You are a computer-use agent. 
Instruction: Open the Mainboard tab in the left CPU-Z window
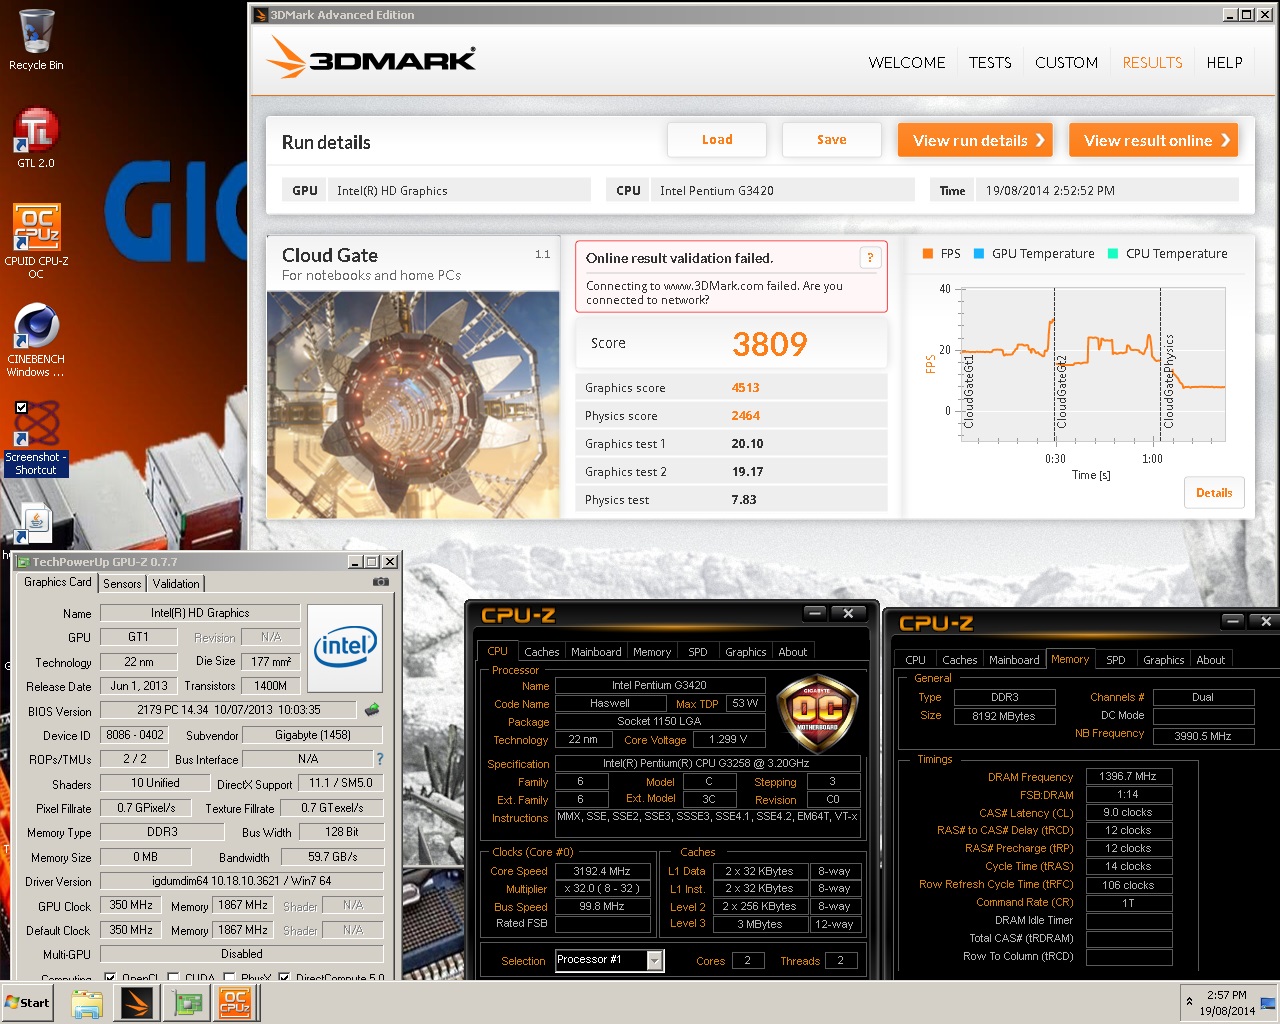pyautogui.click(x=596, y=652)
